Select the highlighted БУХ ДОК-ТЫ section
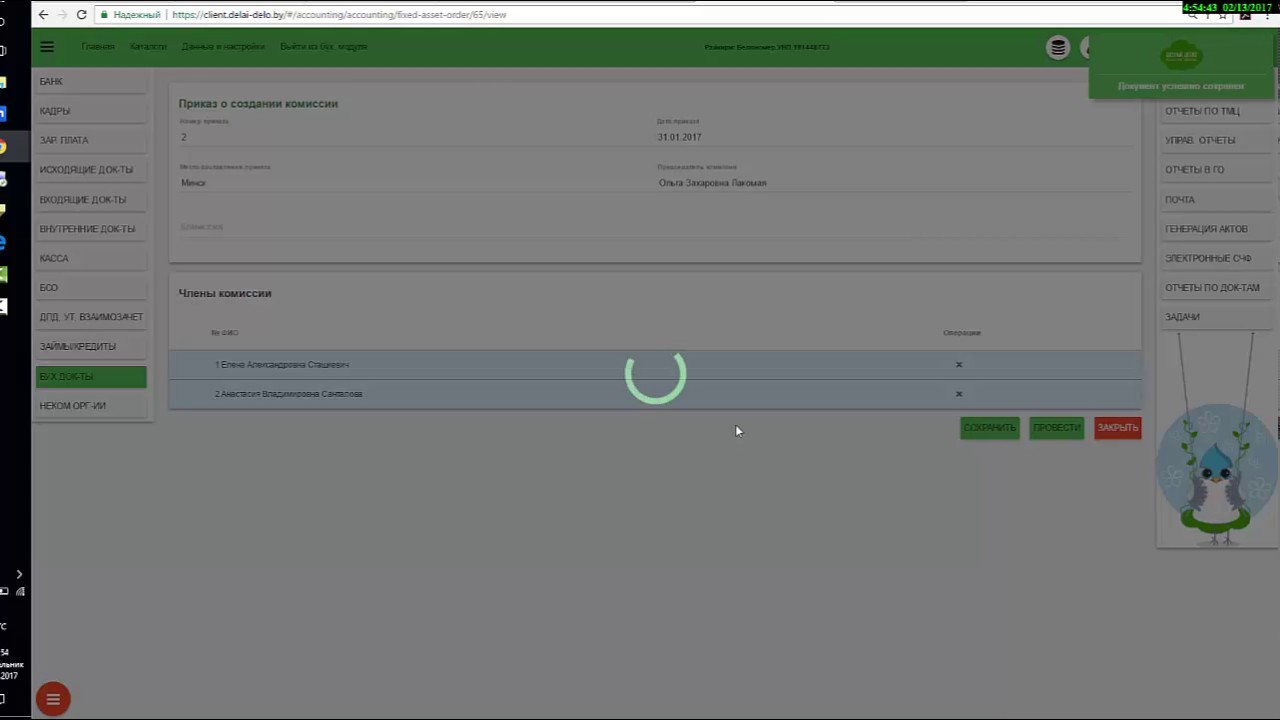The width and height of the screenshot is (1280, 720). [x=91, y=376]
